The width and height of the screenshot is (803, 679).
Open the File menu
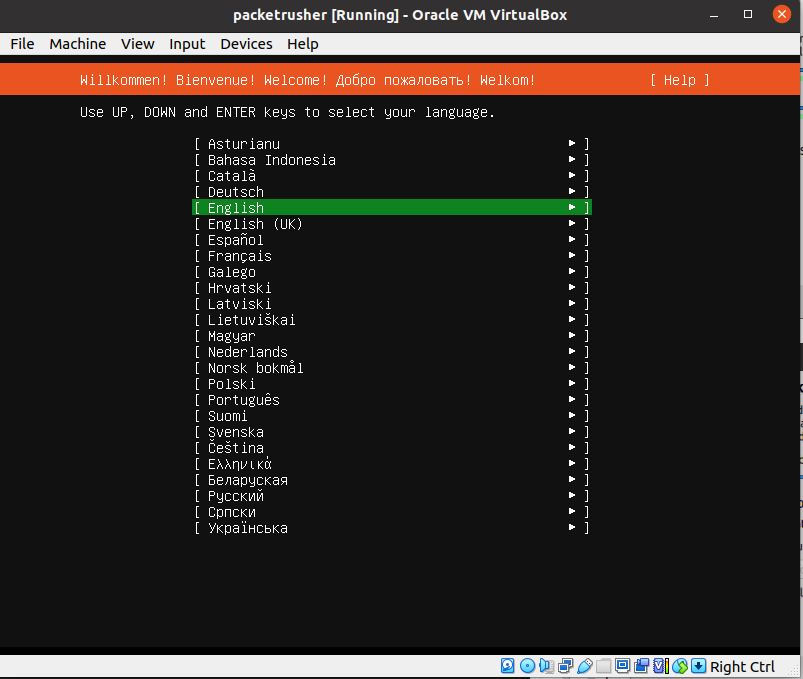22,44
